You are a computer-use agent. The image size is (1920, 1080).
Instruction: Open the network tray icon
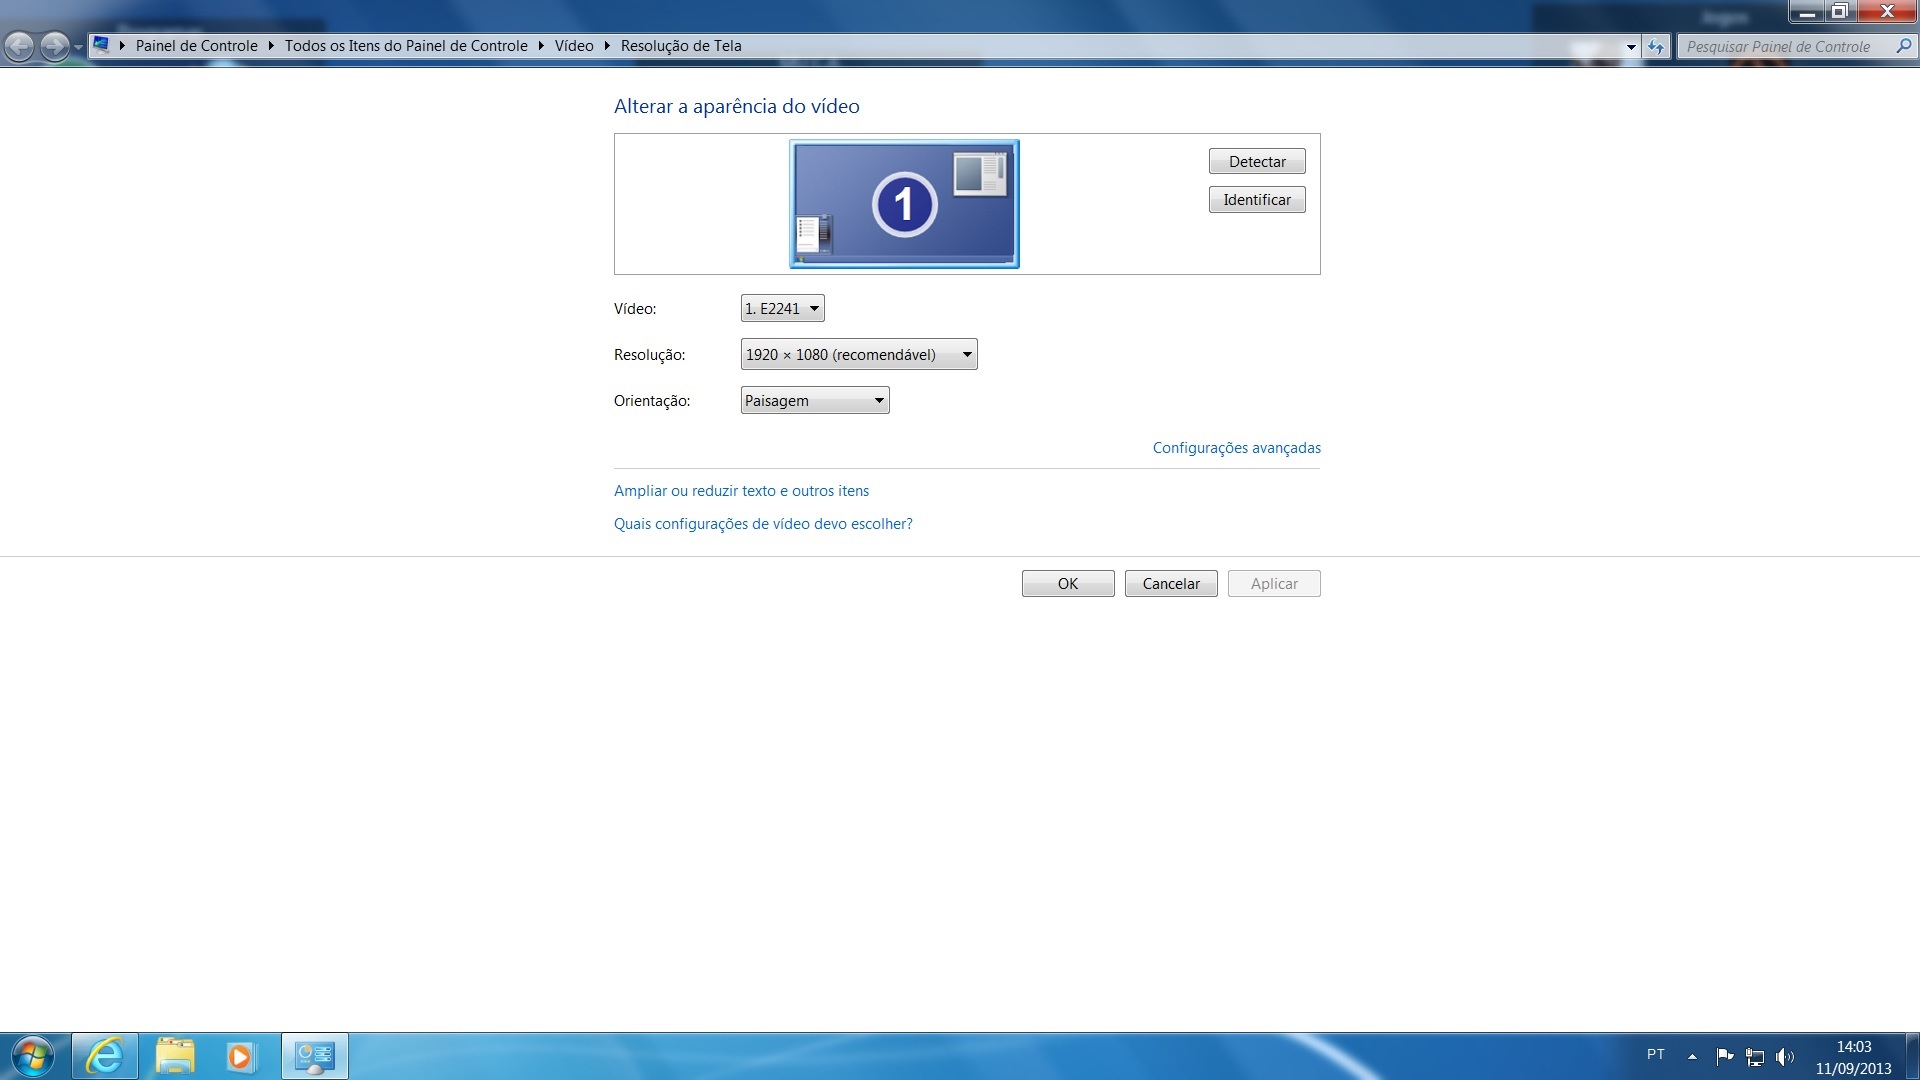1755,1056
